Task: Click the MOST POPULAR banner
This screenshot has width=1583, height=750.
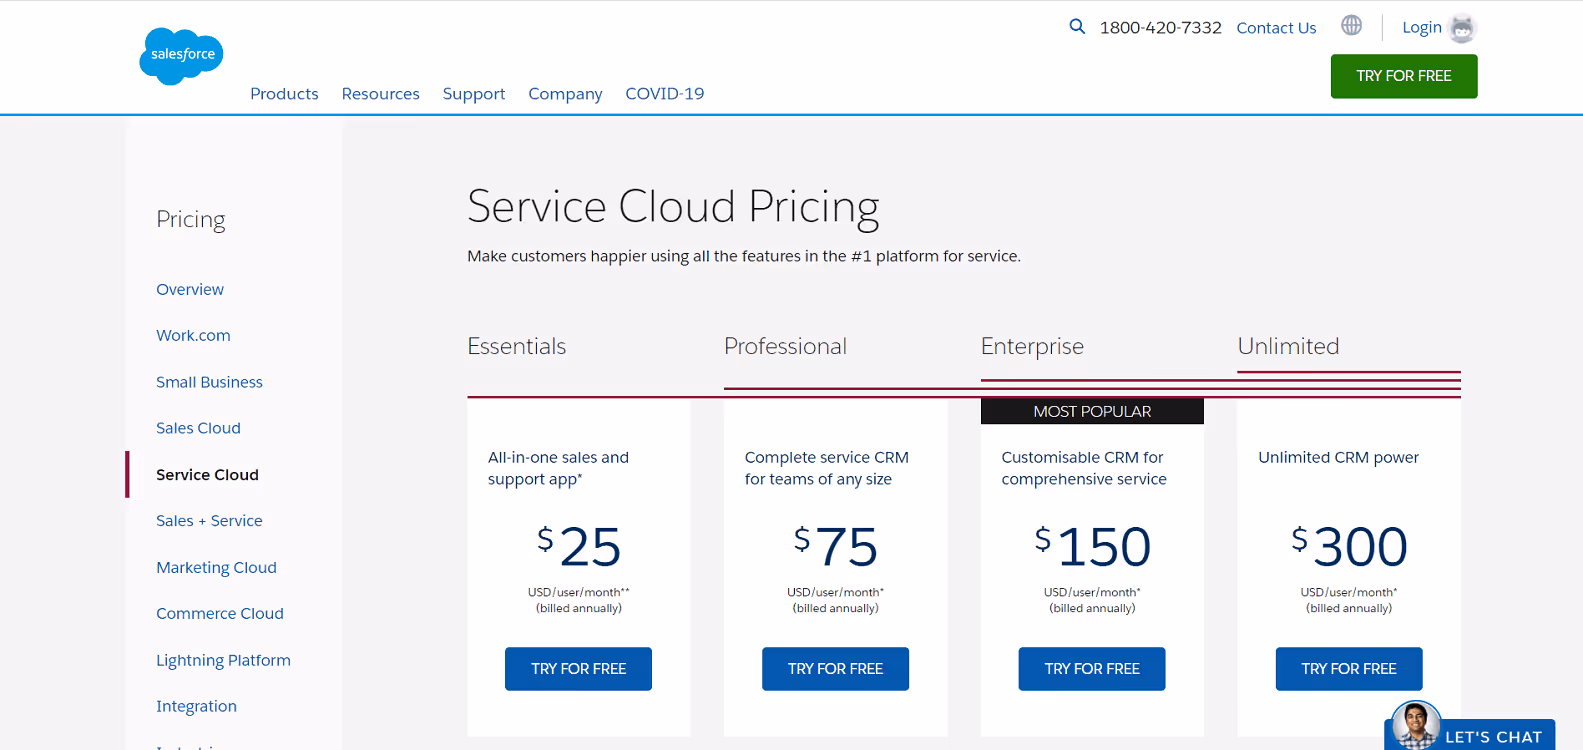Action: 1092,412
